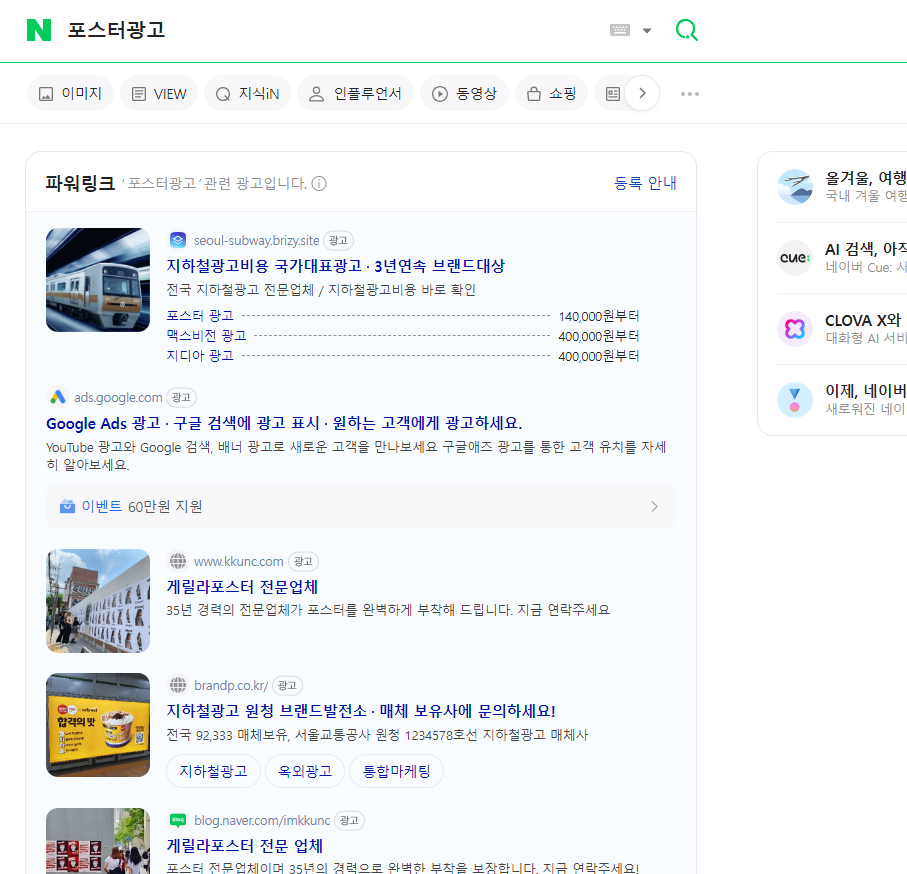The width and height of the screenshot is (907, 874).
Task: Open the 쇼핑 tab
Action: [x=551, y=94]
